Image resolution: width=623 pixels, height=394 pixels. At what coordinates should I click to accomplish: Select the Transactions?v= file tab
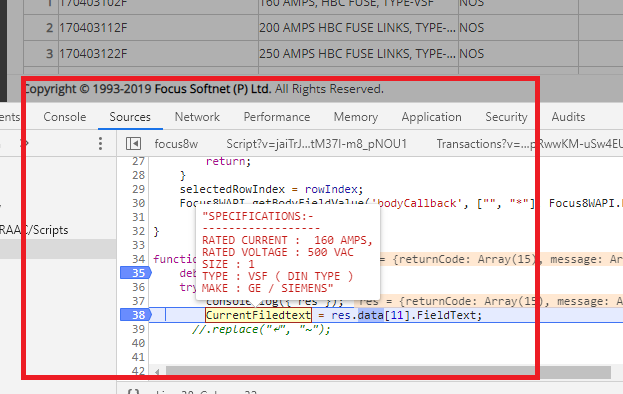pos(529,144)
